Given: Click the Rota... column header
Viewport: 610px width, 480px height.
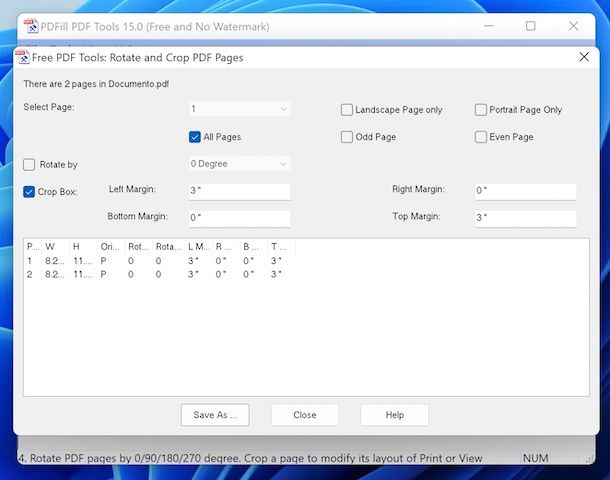Looking at the screenshot, I should click(x=169, y=247).
